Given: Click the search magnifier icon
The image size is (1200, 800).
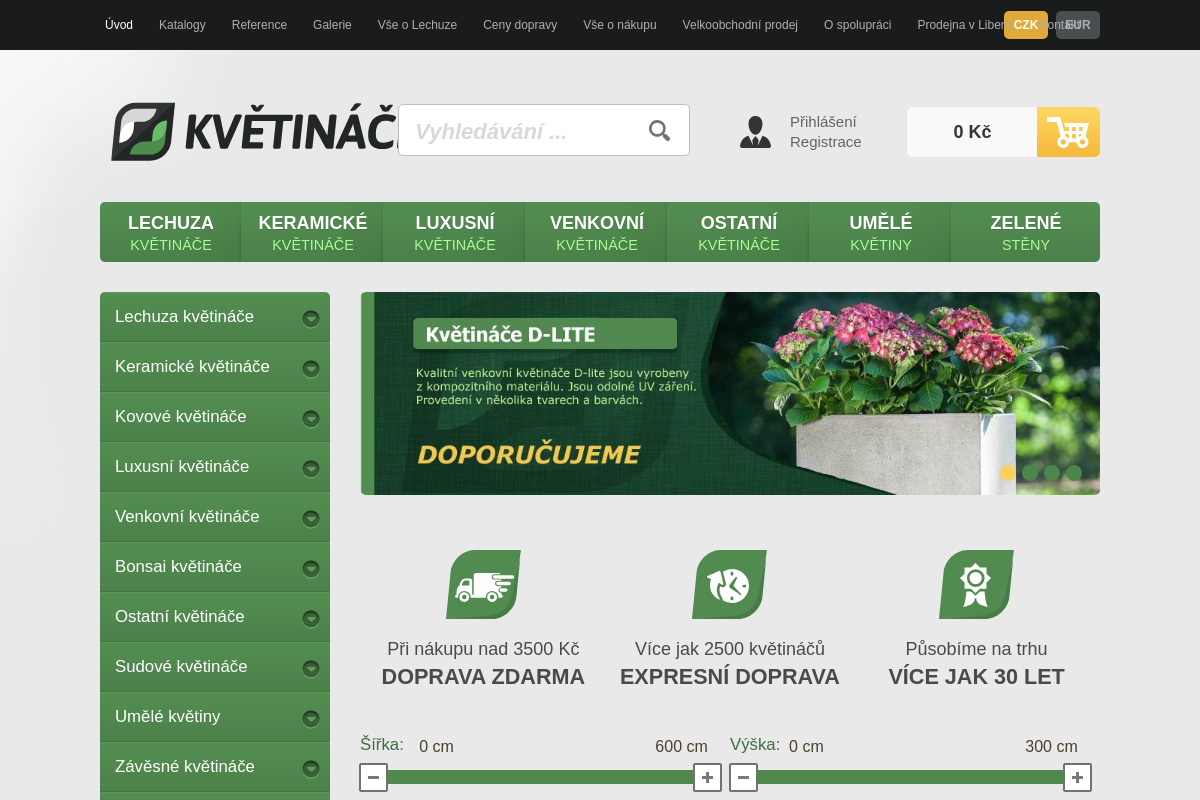Looking at the screenshot, I should pos(659,130).
